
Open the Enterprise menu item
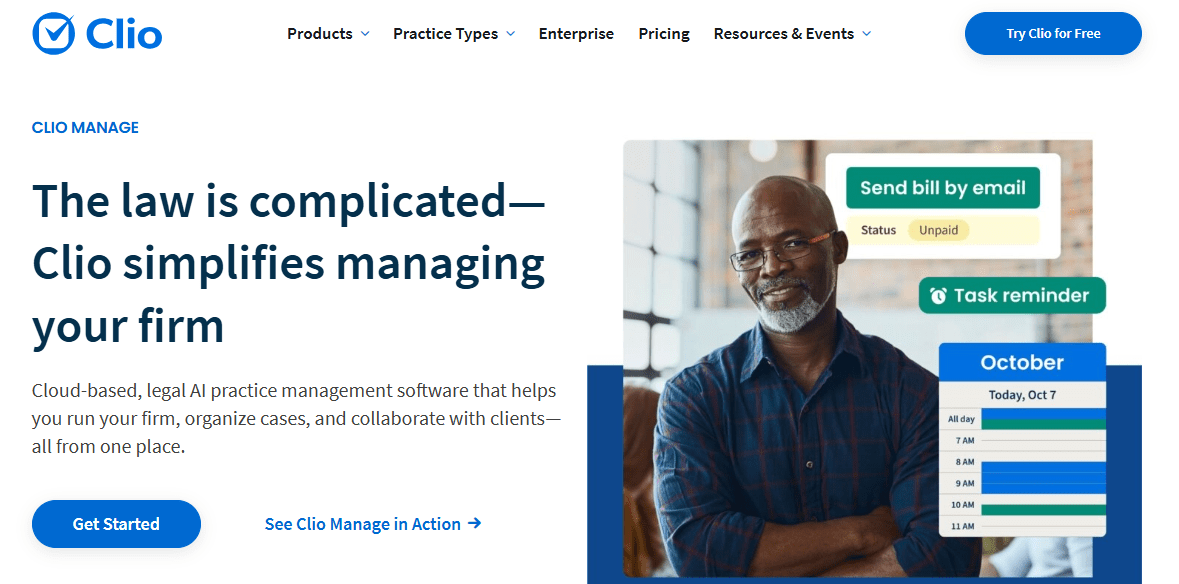(x=577, y=34)
